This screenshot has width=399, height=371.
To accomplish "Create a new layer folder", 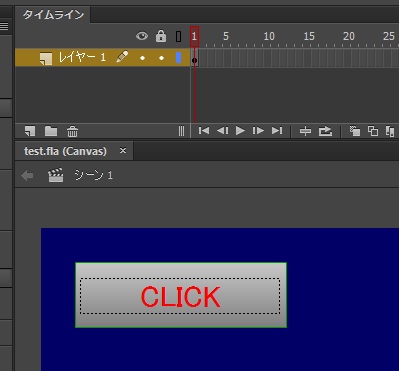I will tap(51, 131).
